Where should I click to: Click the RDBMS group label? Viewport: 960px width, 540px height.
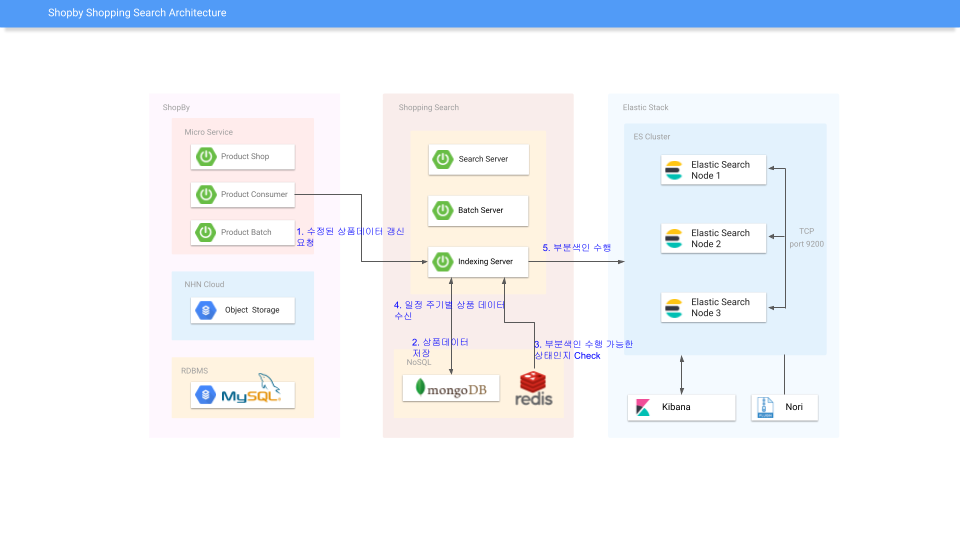(x=195, y=371)
